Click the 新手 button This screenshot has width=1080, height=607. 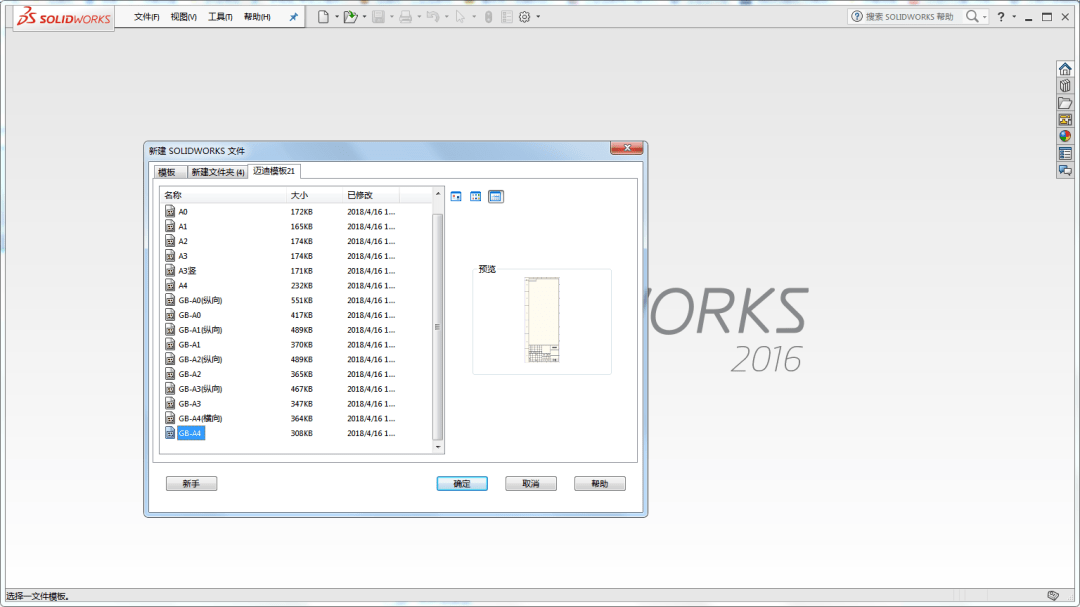coord(191,484)
